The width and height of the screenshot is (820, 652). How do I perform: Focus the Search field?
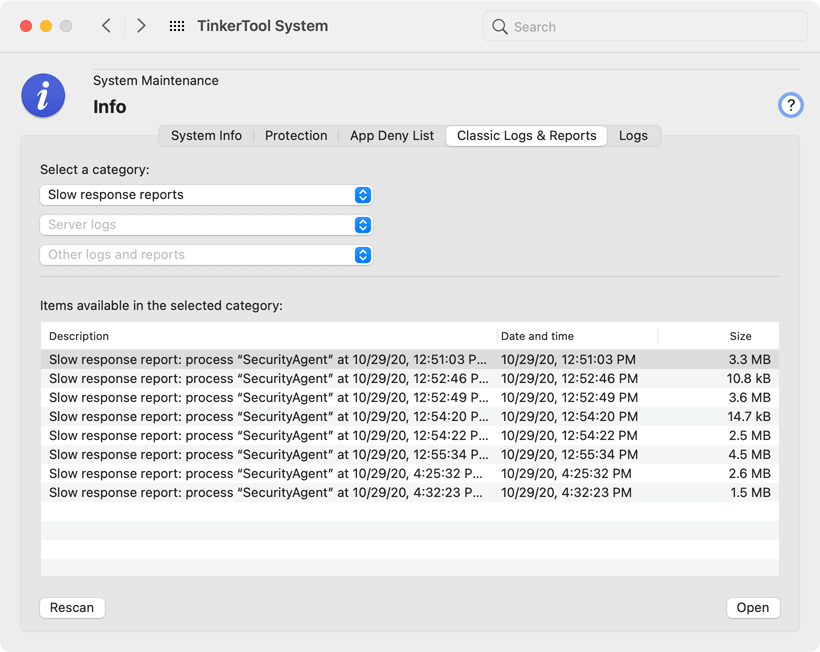click(x=645, y=27)
